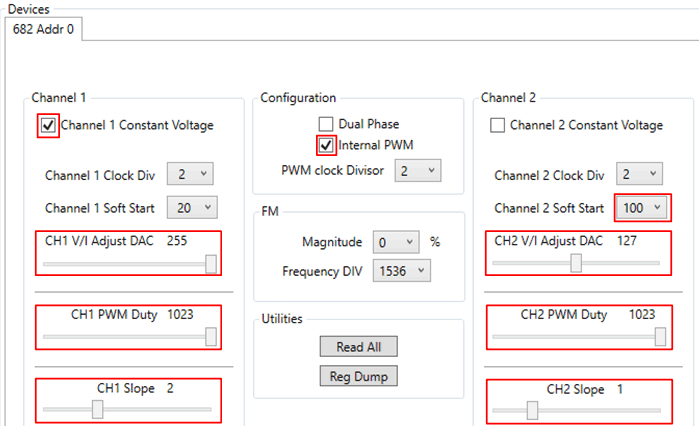Switch to the 682 Addr 0 tab
Image resolution: width=699 pixels, height=426 pixels.
pos(43,29)
